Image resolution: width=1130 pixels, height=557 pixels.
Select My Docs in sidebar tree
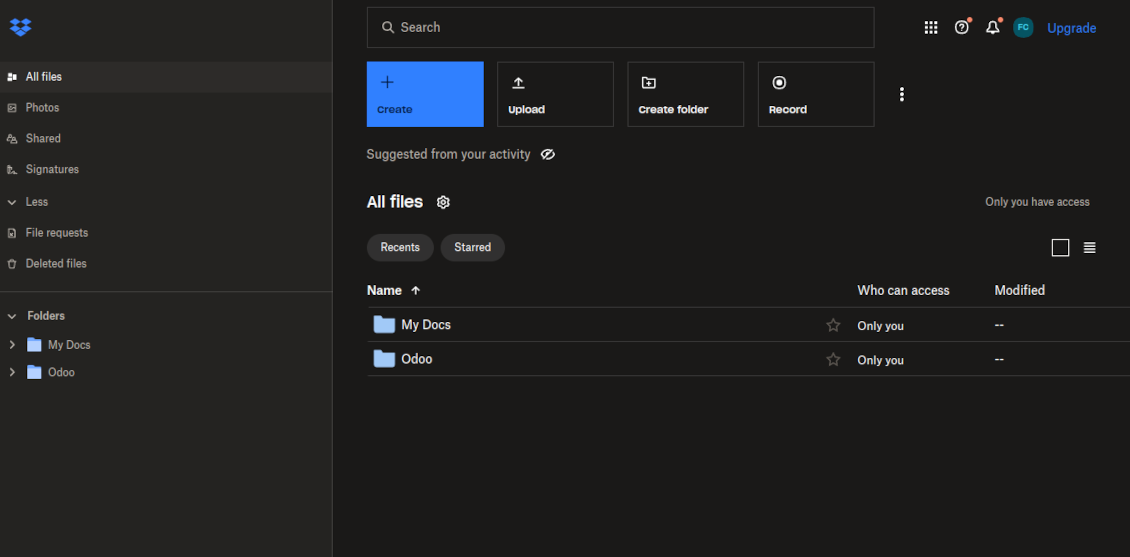69,345
